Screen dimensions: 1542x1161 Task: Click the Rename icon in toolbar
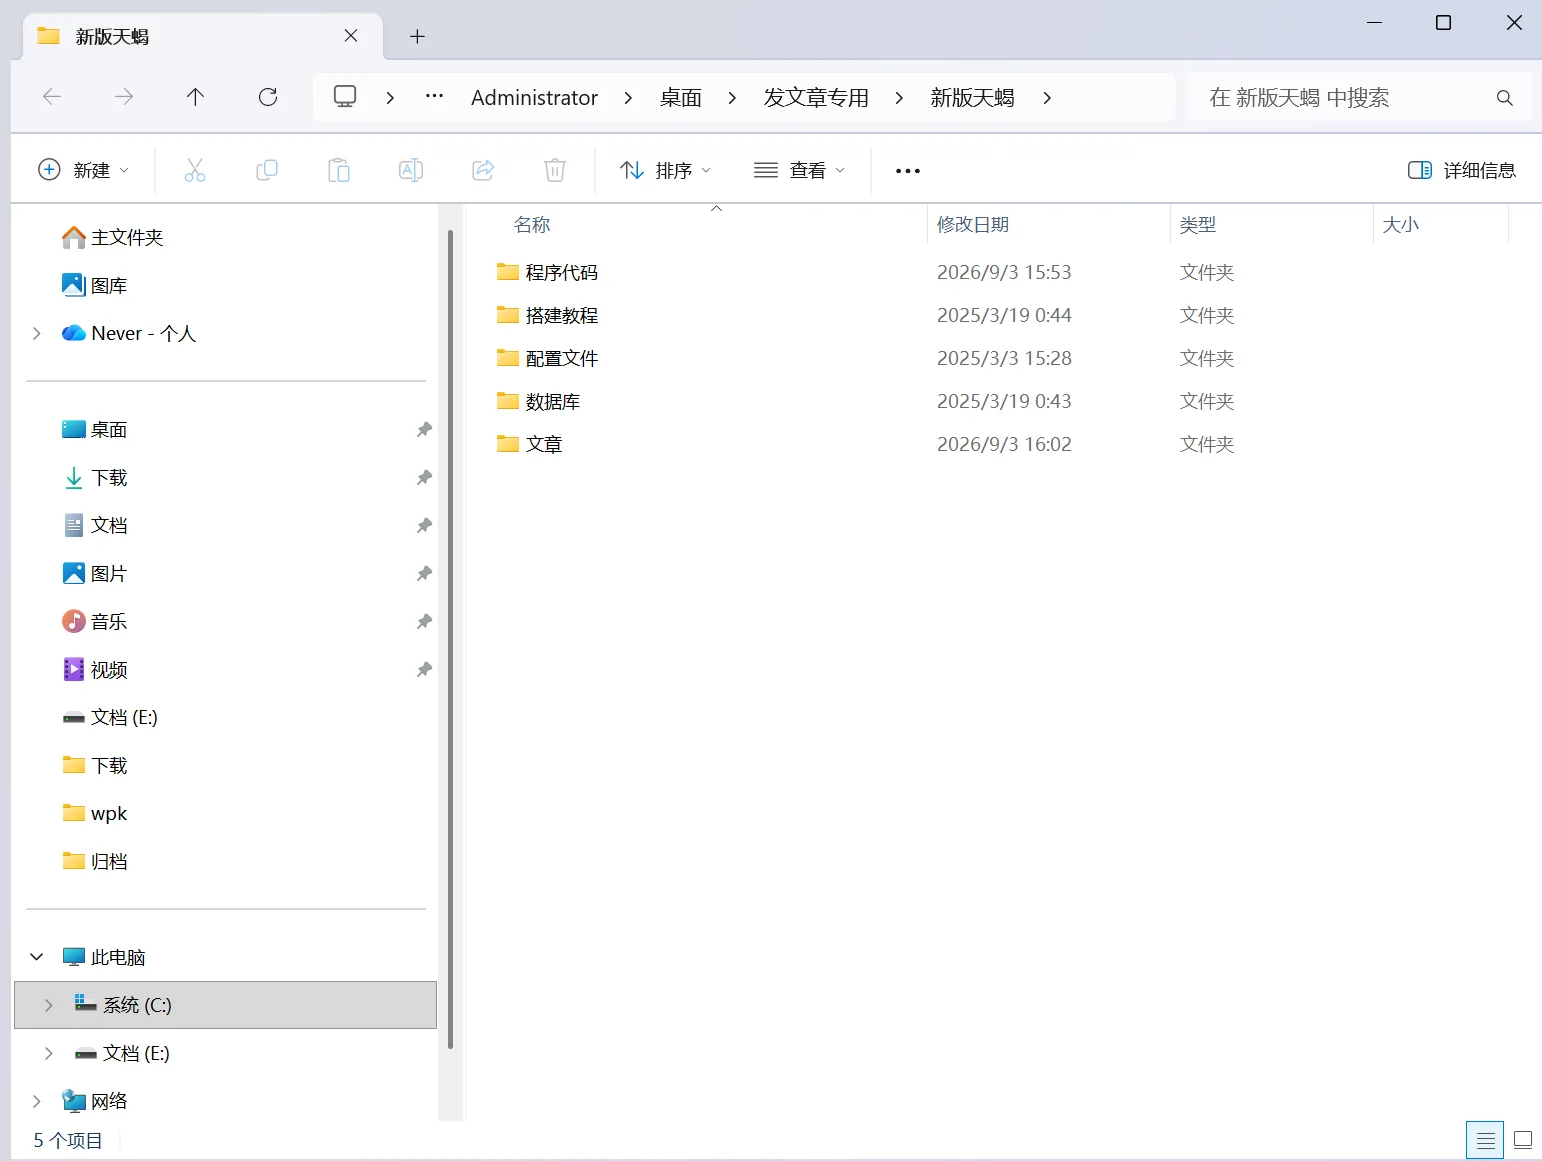pos(411,170)
